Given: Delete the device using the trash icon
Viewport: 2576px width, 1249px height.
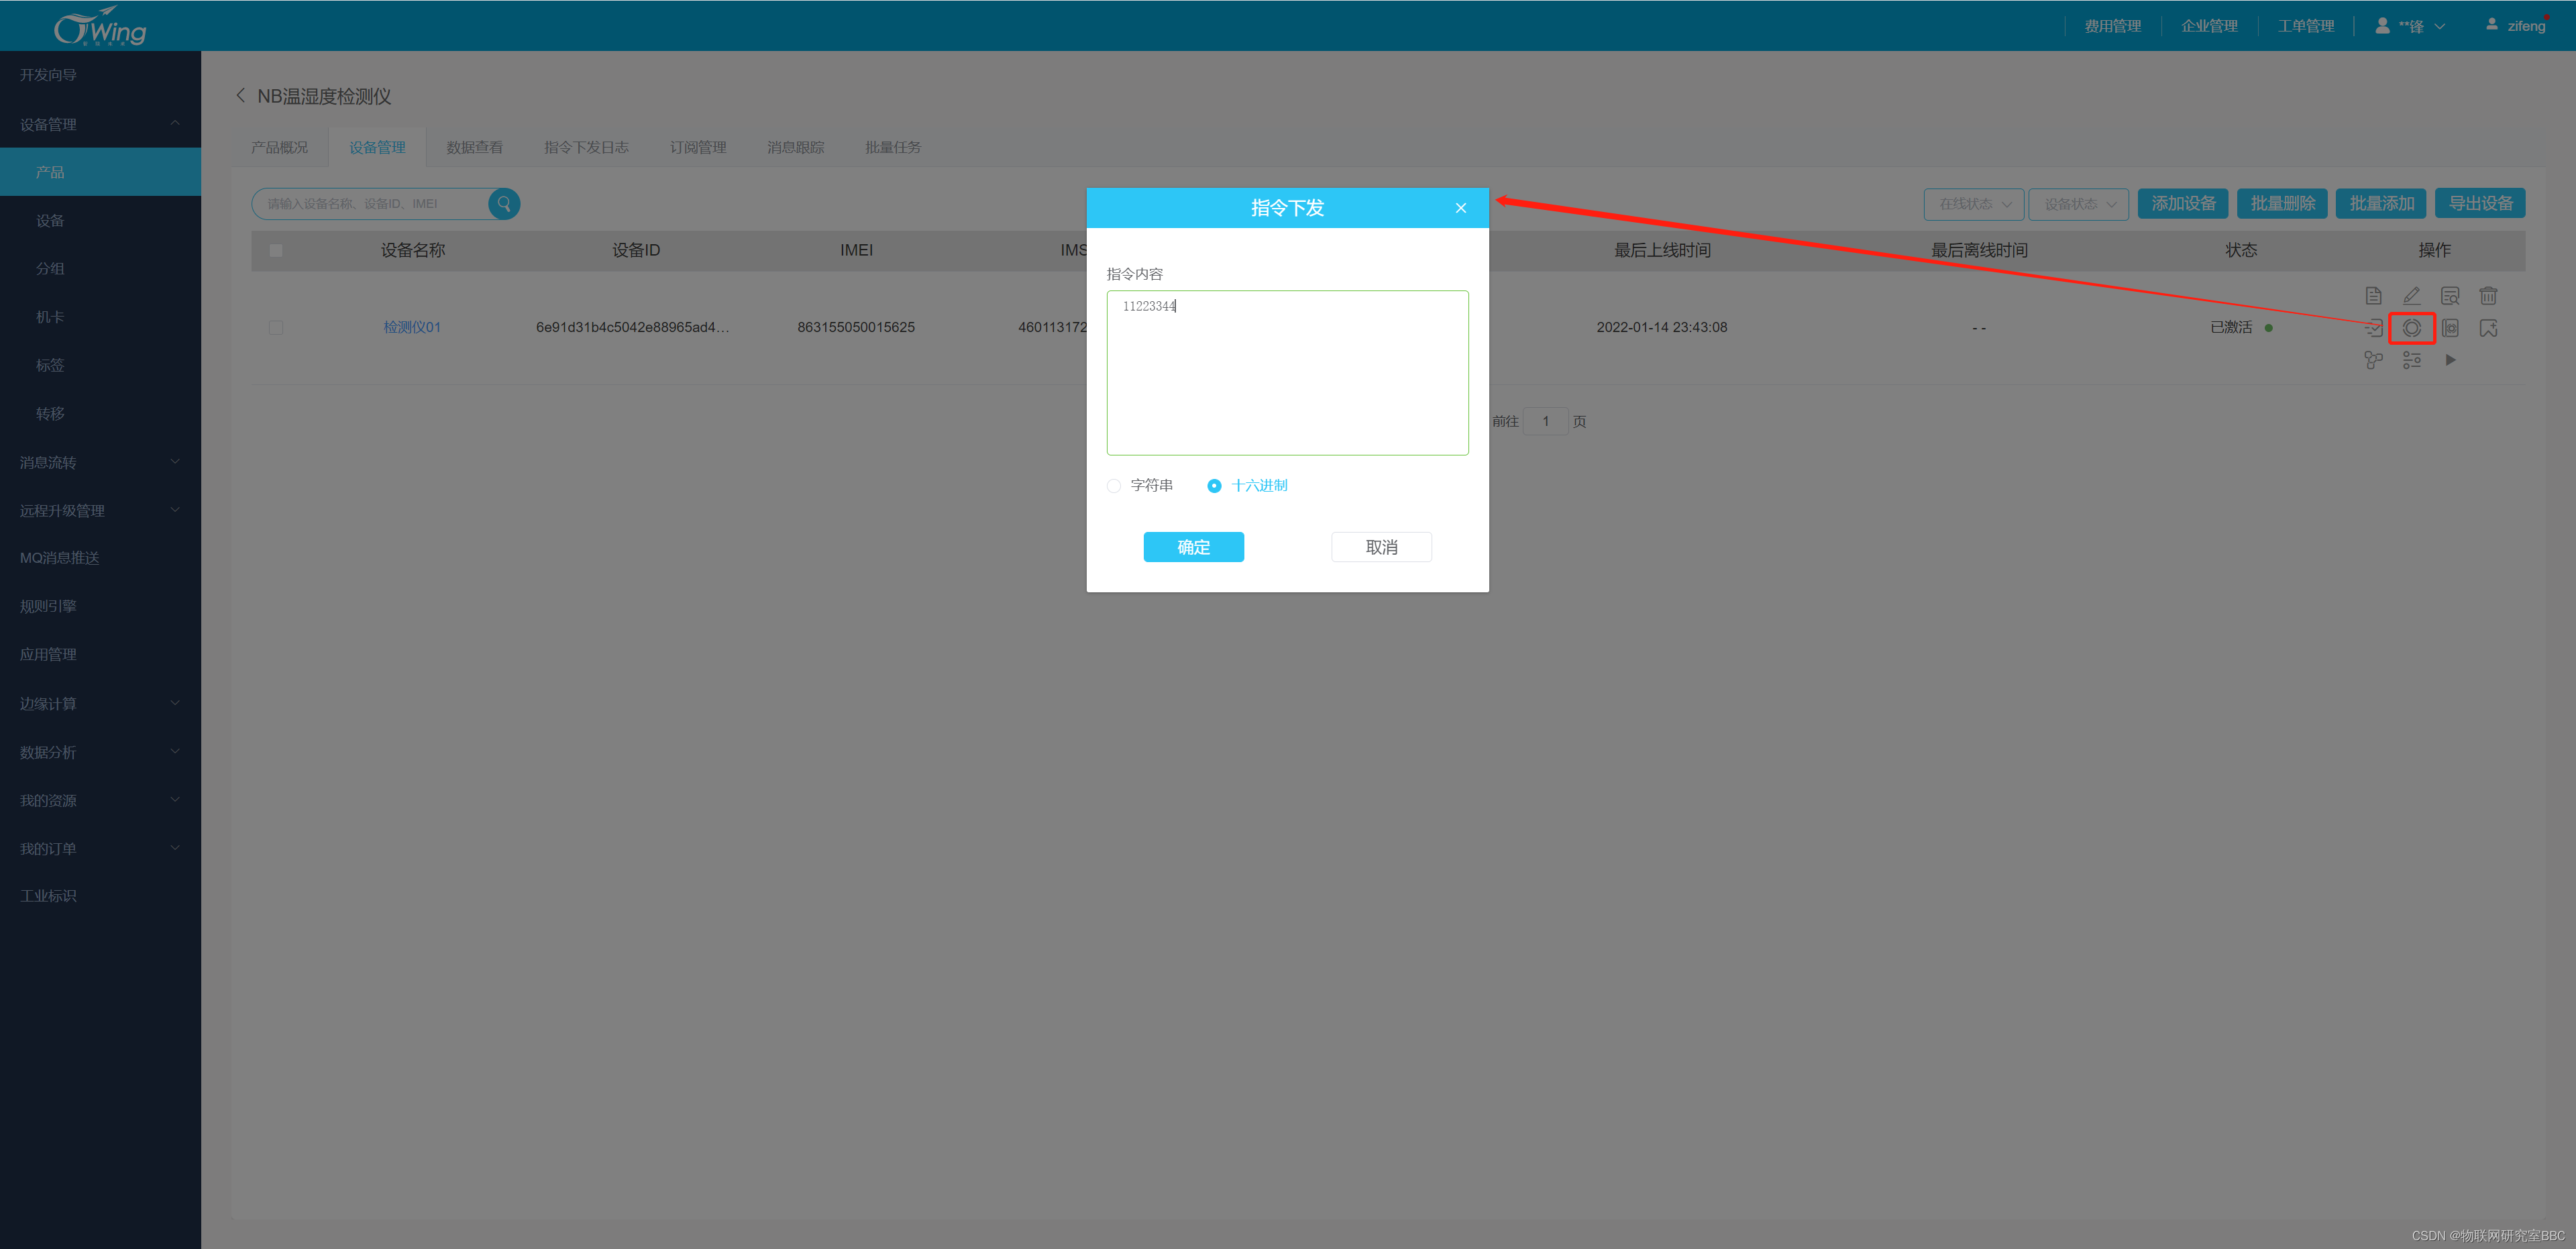Looking at the screenshot, I should point(2488,296).
